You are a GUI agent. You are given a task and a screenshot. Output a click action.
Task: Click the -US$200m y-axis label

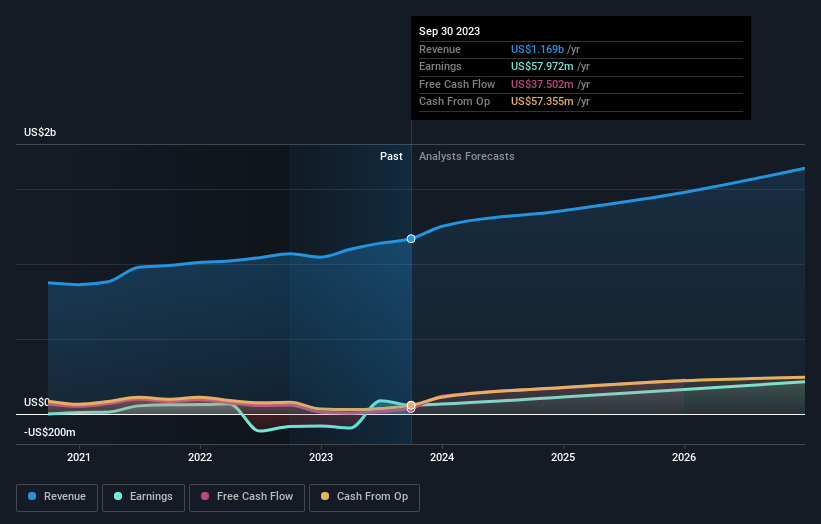[50, 432]
